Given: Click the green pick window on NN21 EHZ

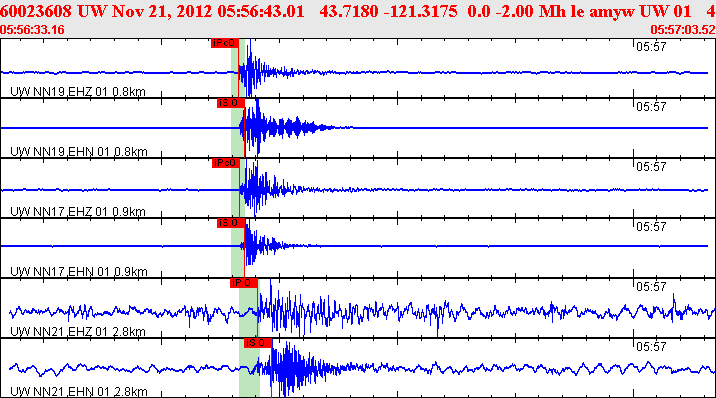Looking at the screenshot, I should 248,308.
